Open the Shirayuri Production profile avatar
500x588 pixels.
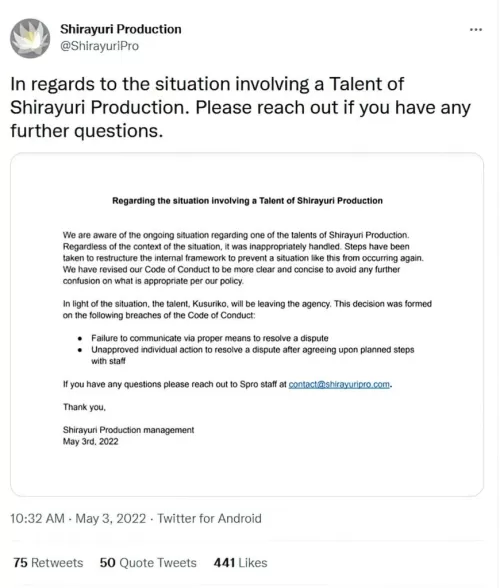click(30, 38)
